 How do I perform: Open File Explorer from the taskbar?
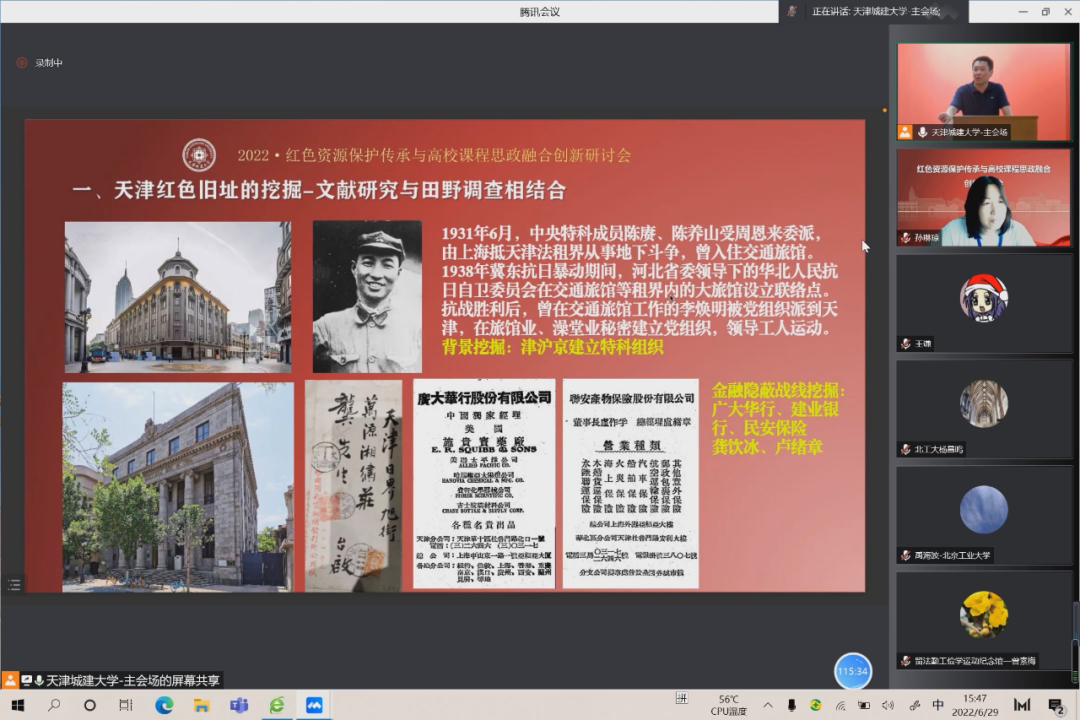pos(201,705)
